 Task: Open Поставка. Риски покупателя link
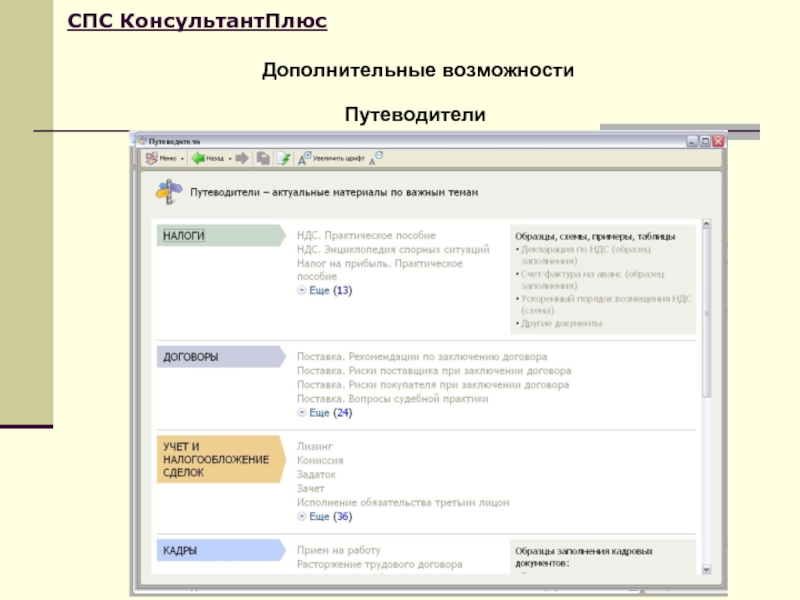point(433,384)
